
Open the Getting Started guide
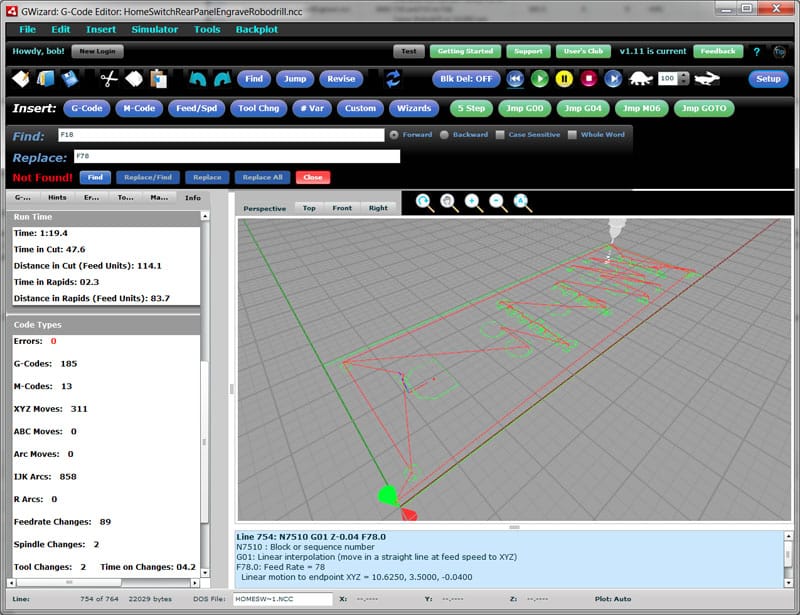pyautogui.click(x=465, y=51)
